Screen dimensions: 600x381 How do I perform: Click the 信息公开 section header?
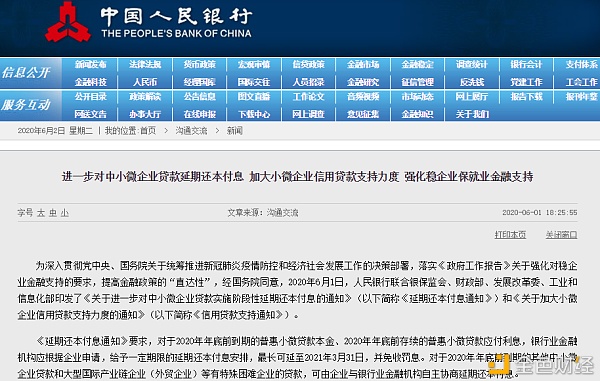click(26, 73)
